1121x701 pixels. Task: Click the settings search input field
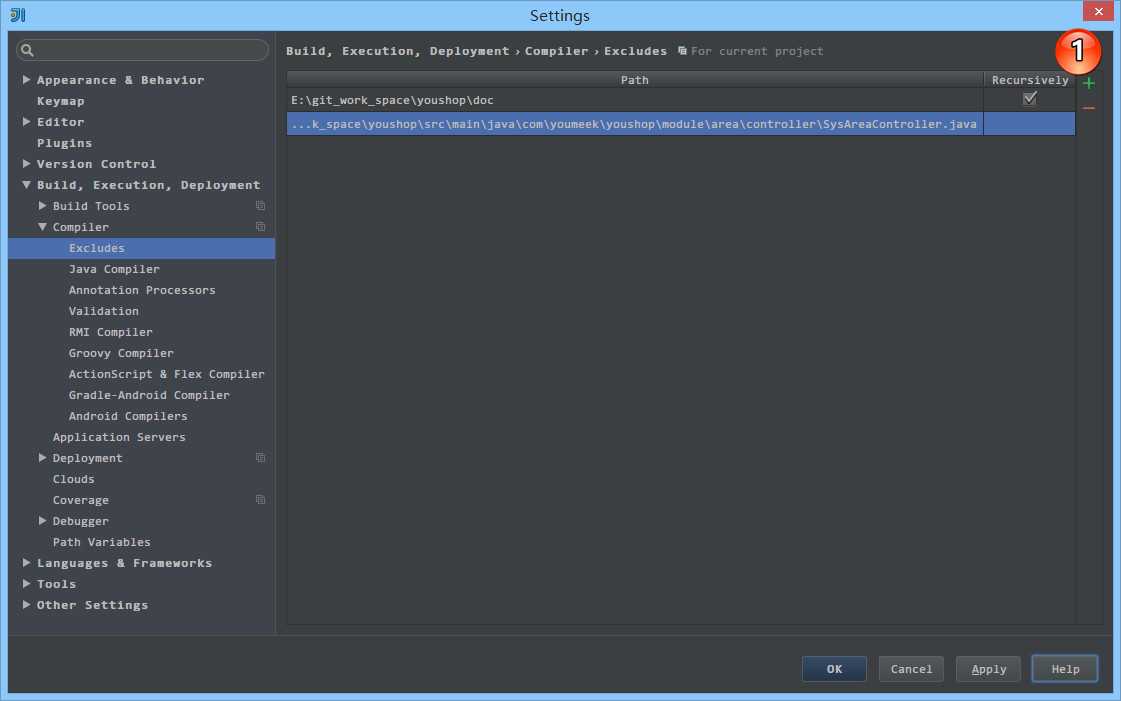[142, 50]
